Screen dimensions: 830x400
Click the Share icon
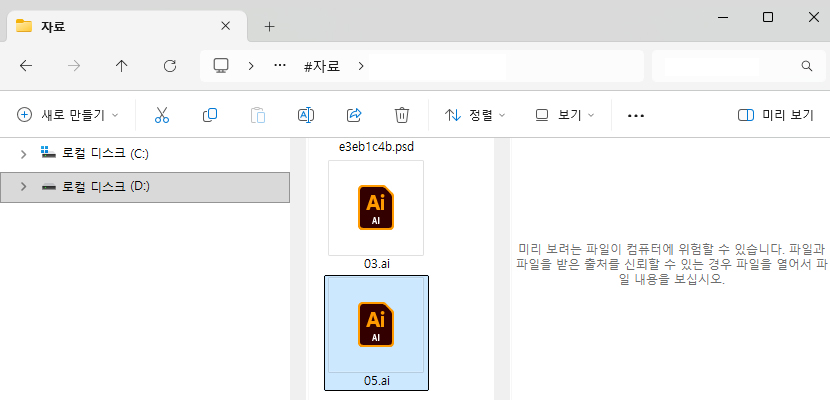point(354,115)
